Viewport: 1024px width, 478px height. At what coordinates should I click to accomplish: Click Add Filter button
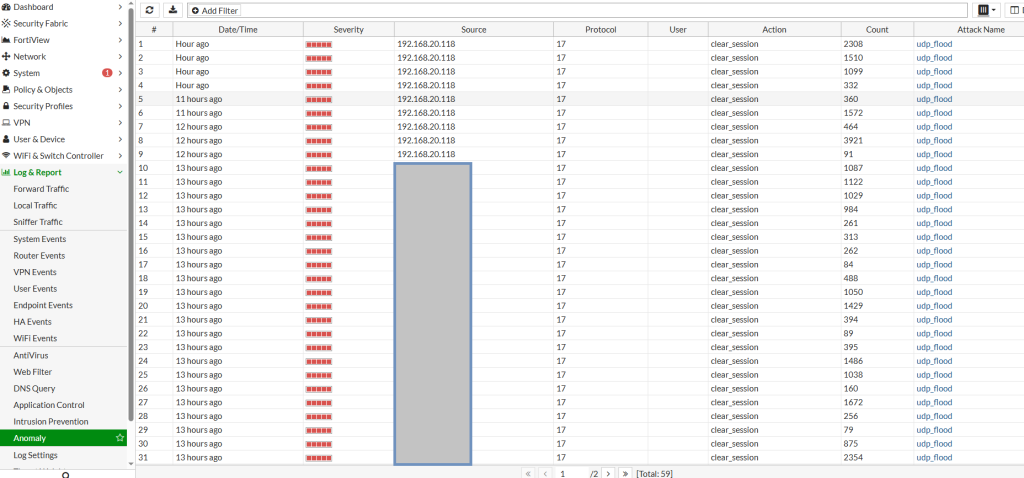(215, 10)
